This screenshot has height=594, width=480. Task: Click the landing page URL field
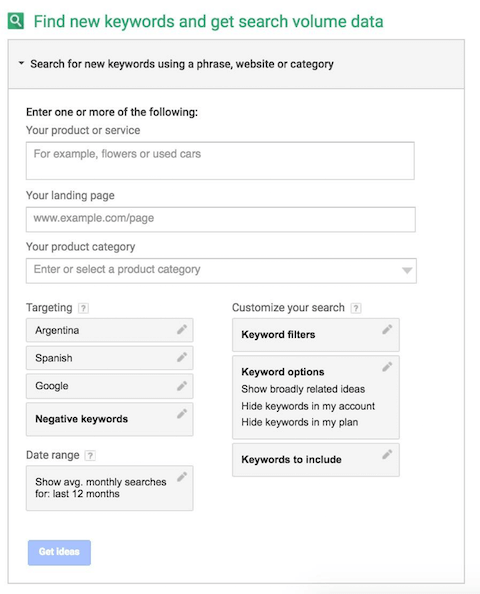pyautogui.click(x=220, y=219)
